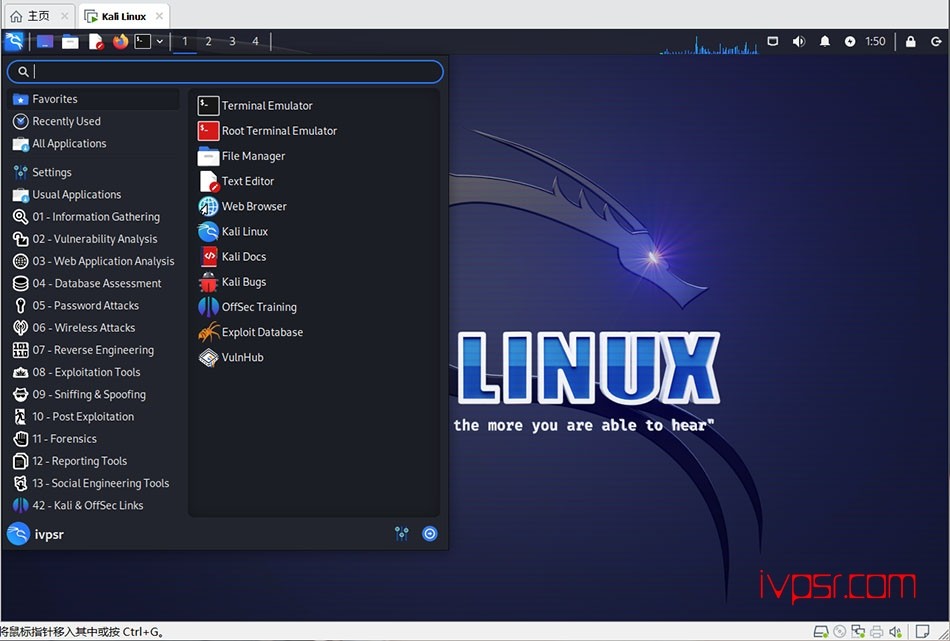This screenshot has width=950, height=641.
Task: Open the notifications bell
Action: [x=825, y=41]
